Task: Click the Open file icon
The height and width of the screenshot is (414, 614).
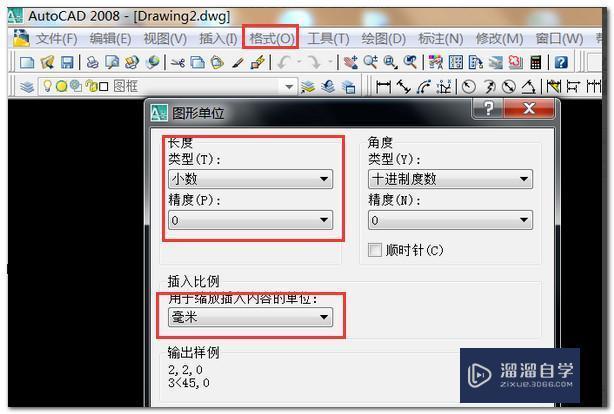Action: point(47,62)
